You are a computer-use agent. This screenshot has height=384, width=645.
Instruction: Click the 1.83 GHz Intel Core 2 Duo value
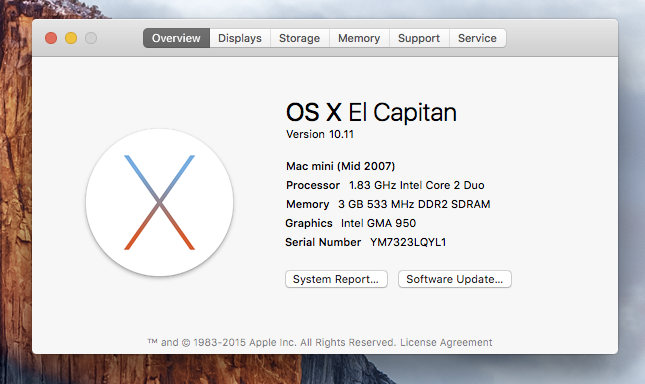pos(416,185)
